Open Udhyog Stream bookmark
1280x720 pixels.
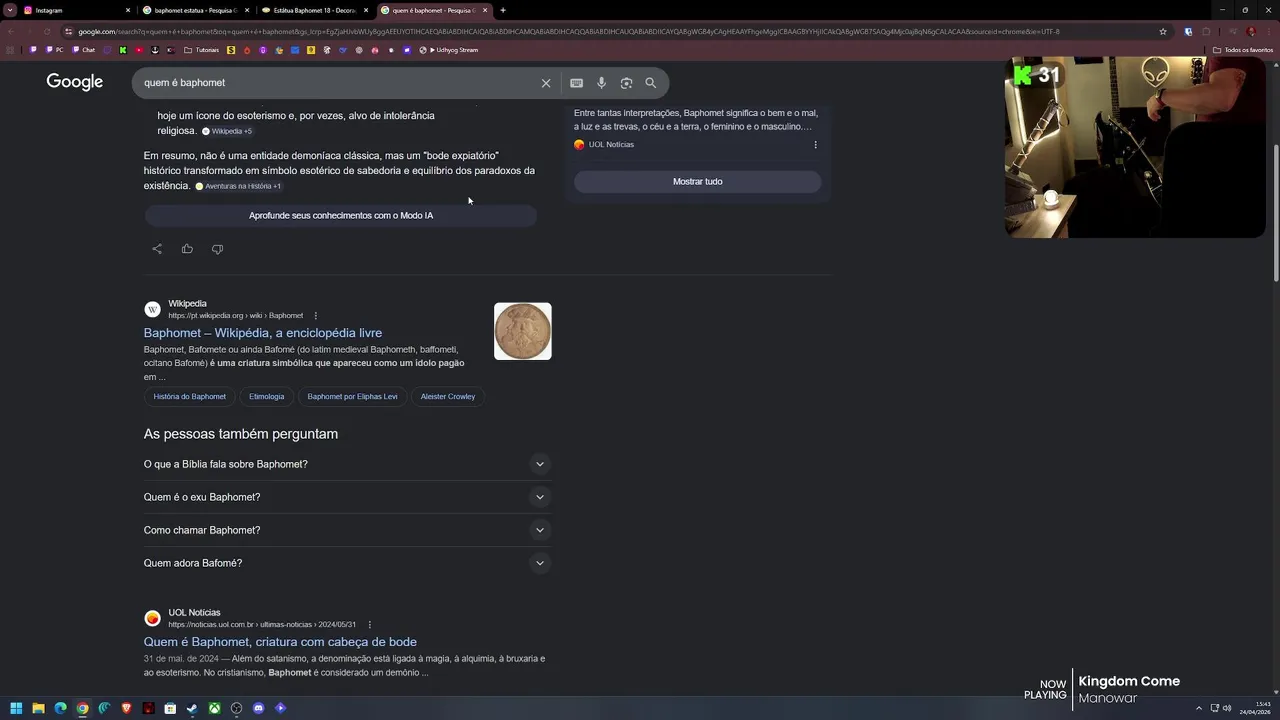[449, 50]
